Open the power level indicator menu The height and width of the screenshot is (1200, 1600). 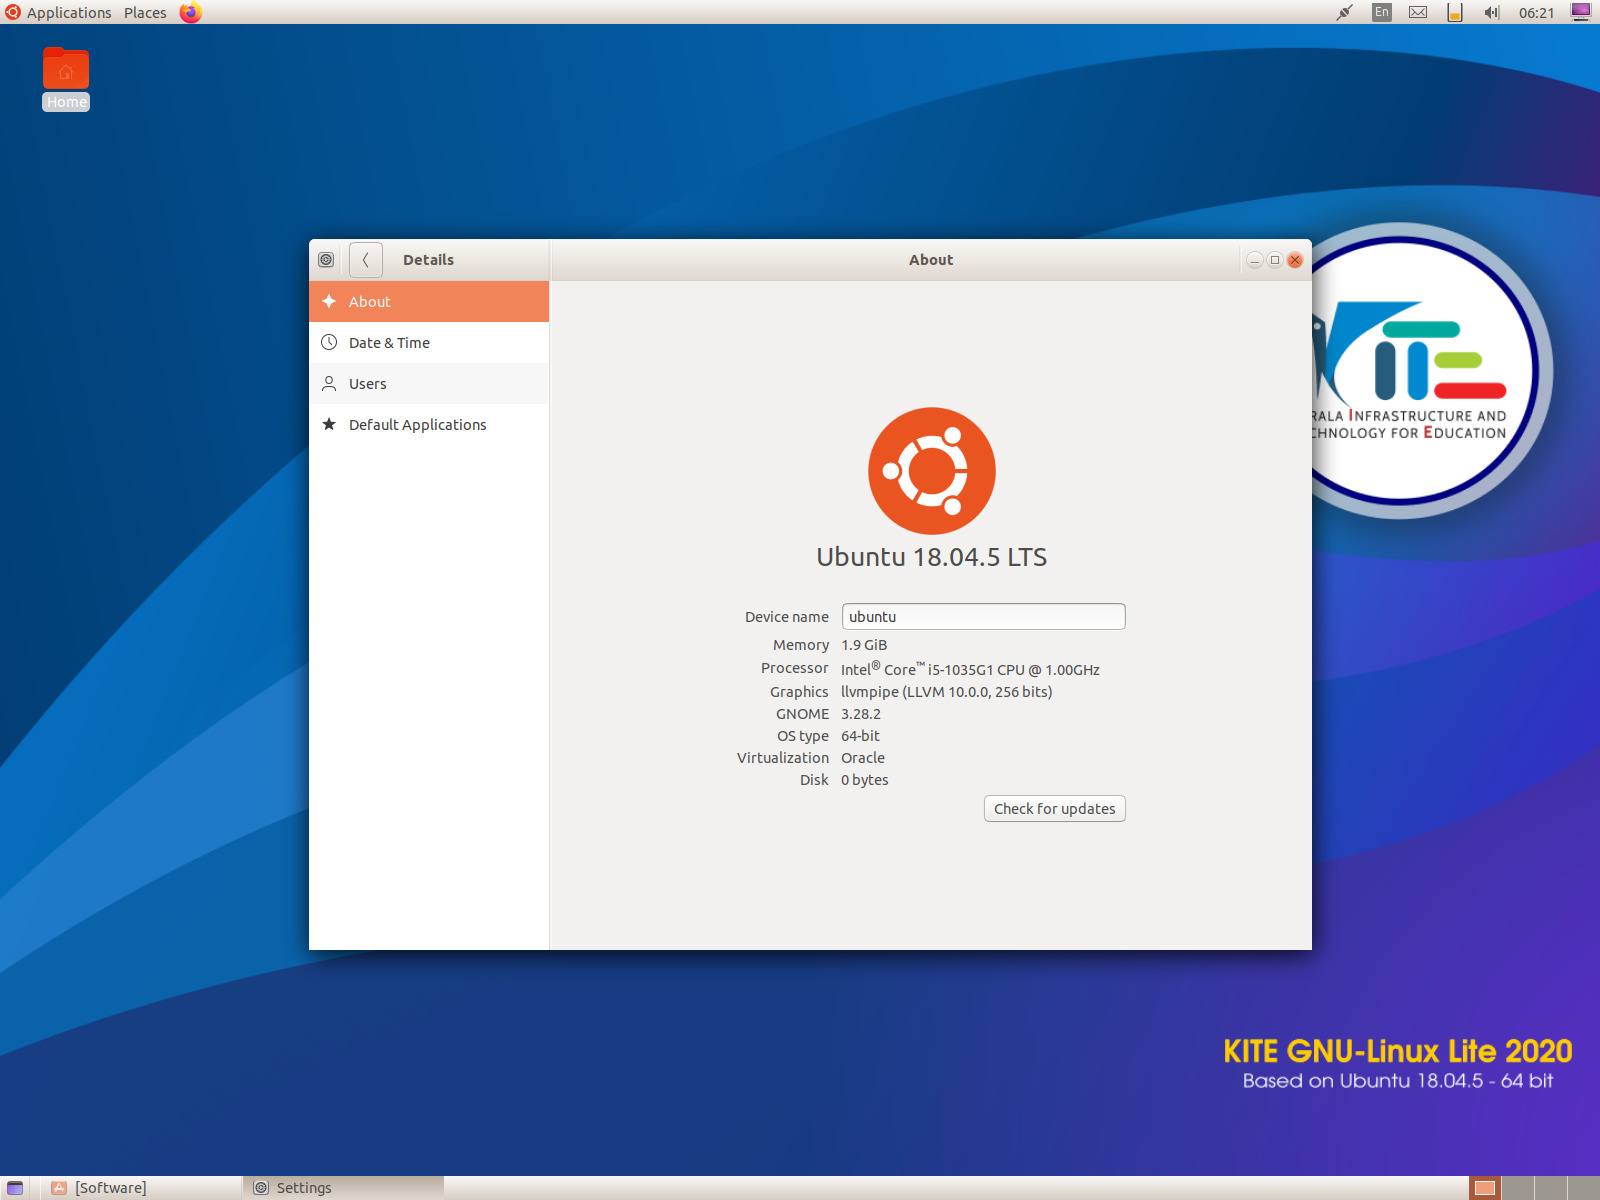1454,13
